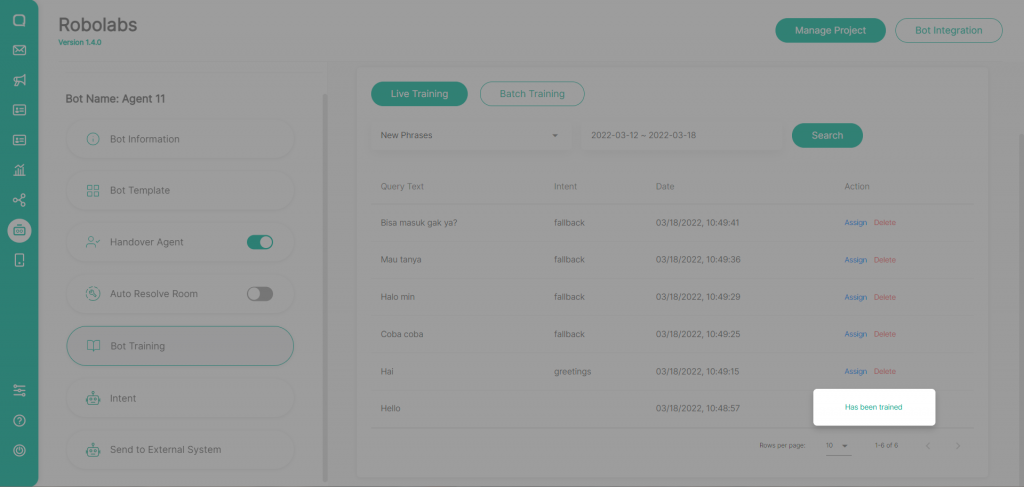Viewport: 1024px width, 487px height.
Task: Open the megaphone broadcast icon in sidebar
Action: point(20,80)
